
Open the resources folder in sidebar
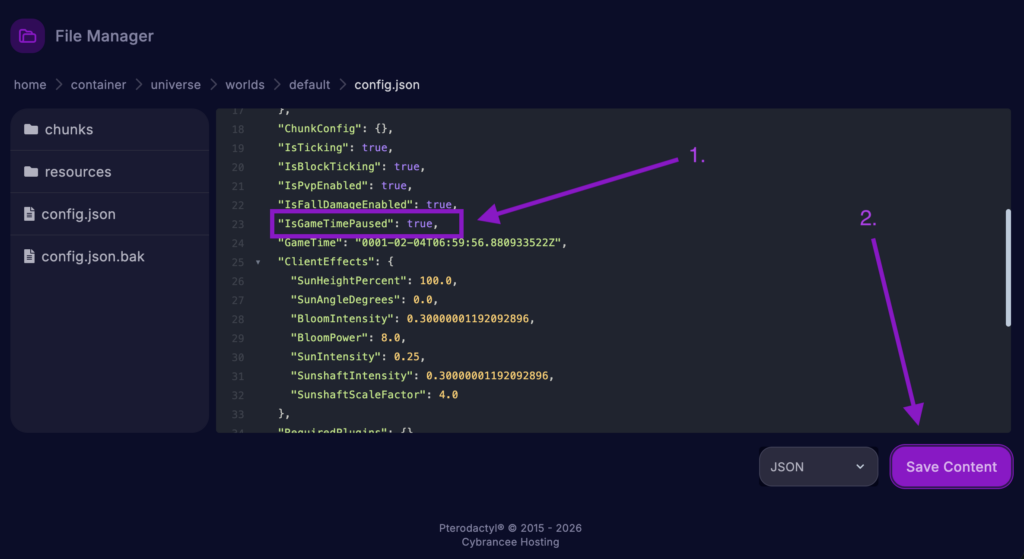click(78, 172)
